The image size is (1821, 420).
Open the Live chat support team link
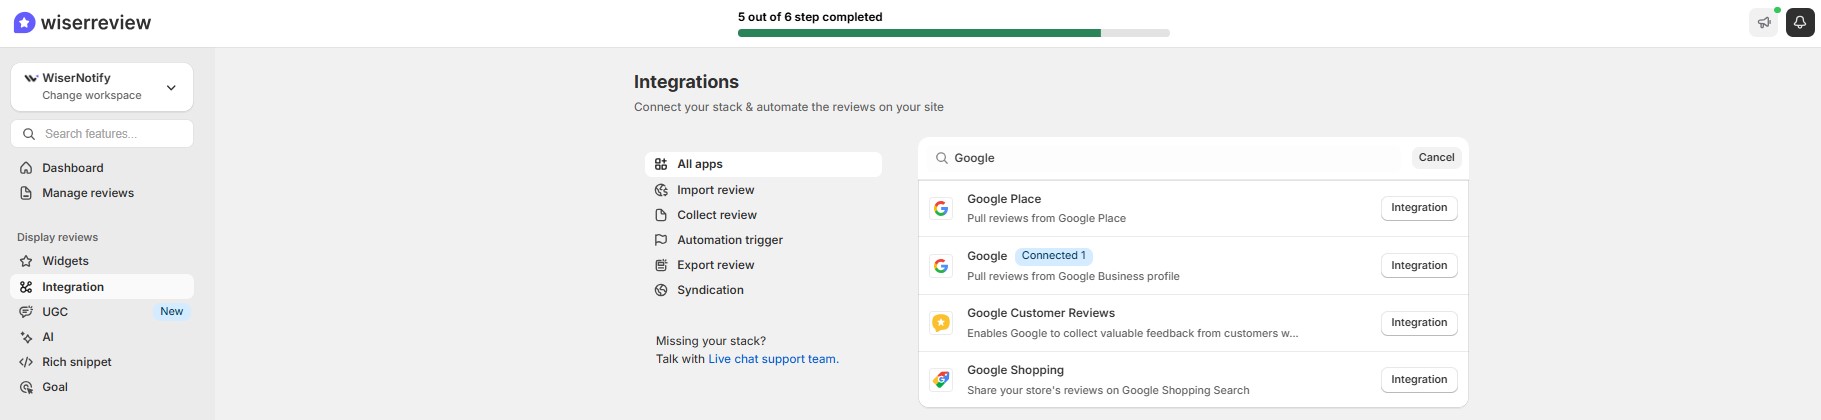(x=772, y=359)
